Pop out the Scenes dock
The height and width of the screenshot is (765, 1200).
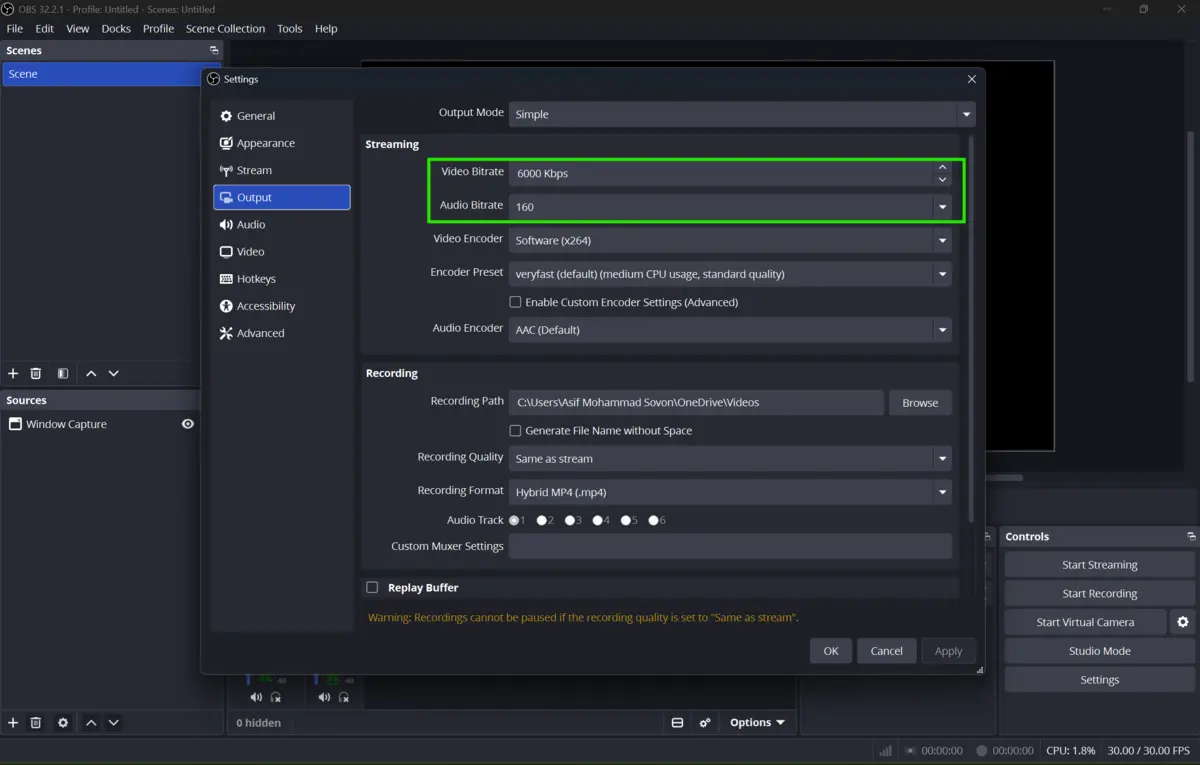[213, 50]
